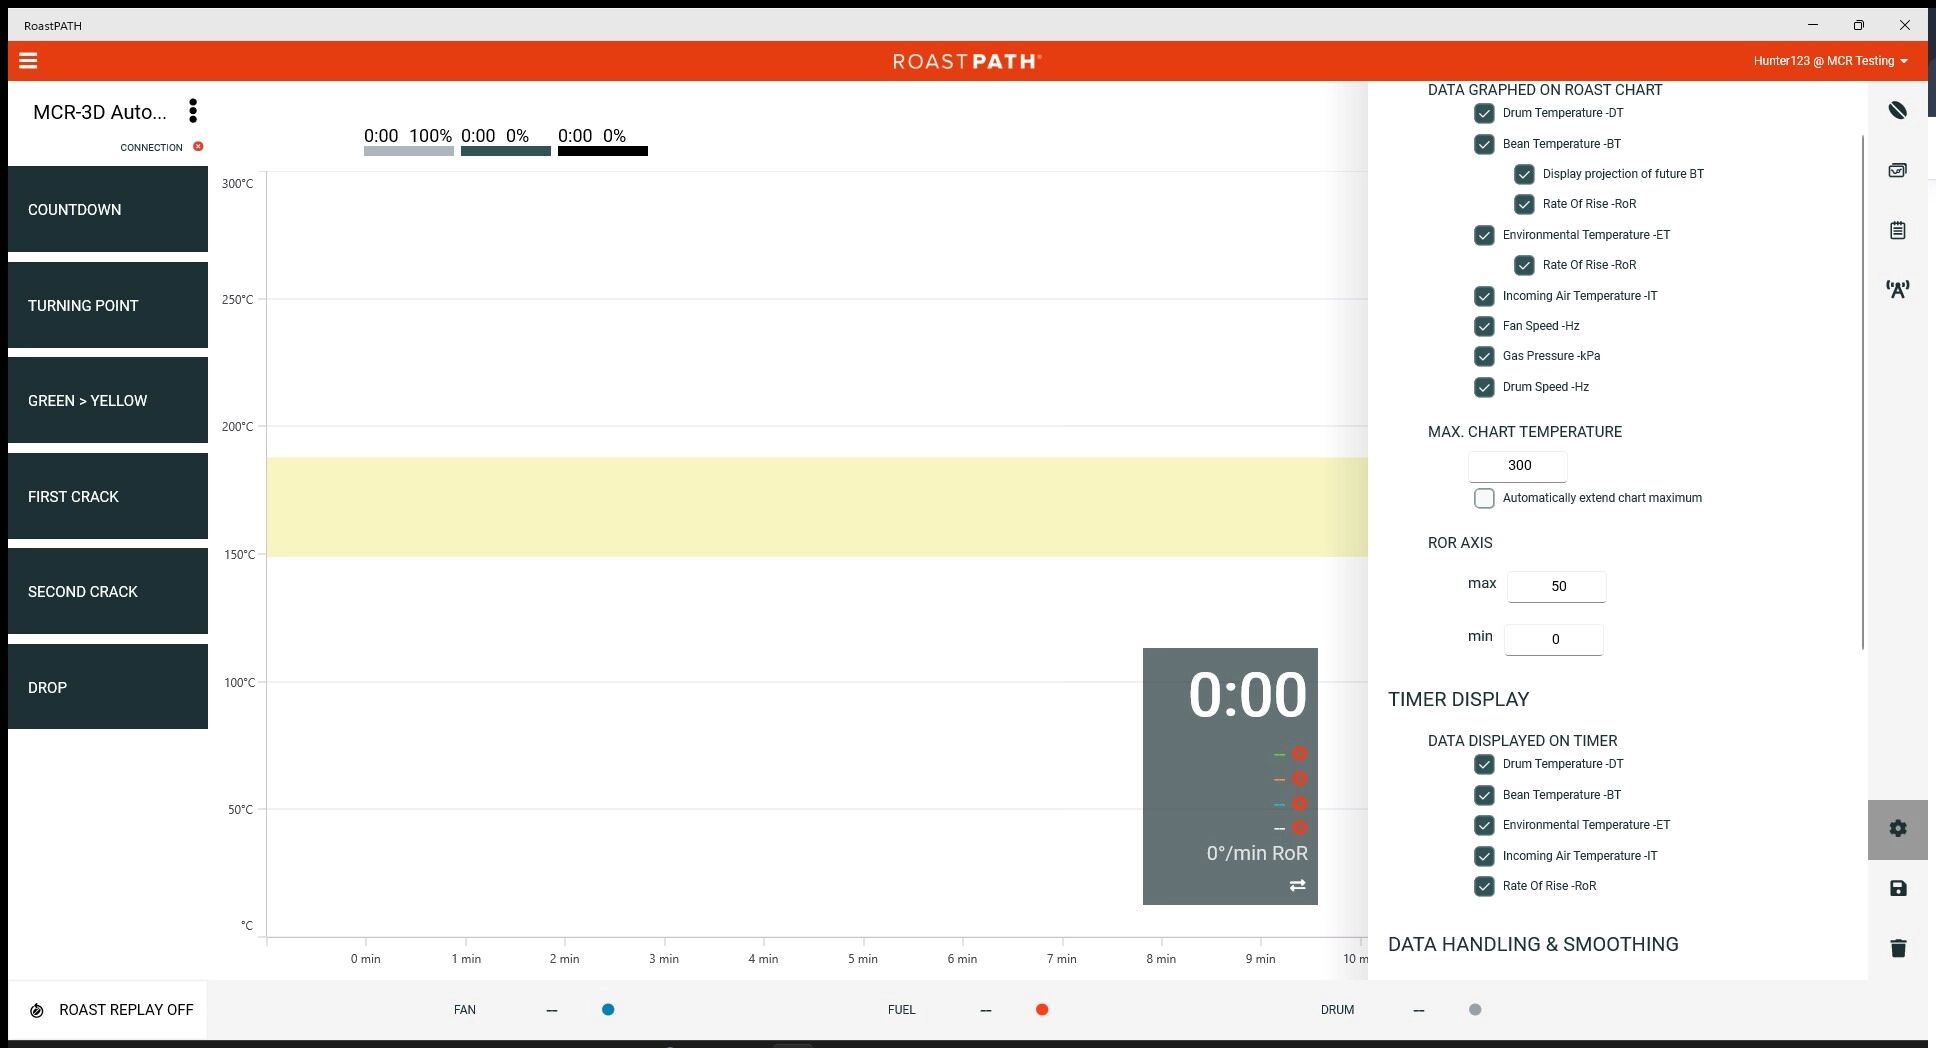Click the red icon beside green timer dash
Viewport: 1936px width, 1048px height.
coord(1299,754)
